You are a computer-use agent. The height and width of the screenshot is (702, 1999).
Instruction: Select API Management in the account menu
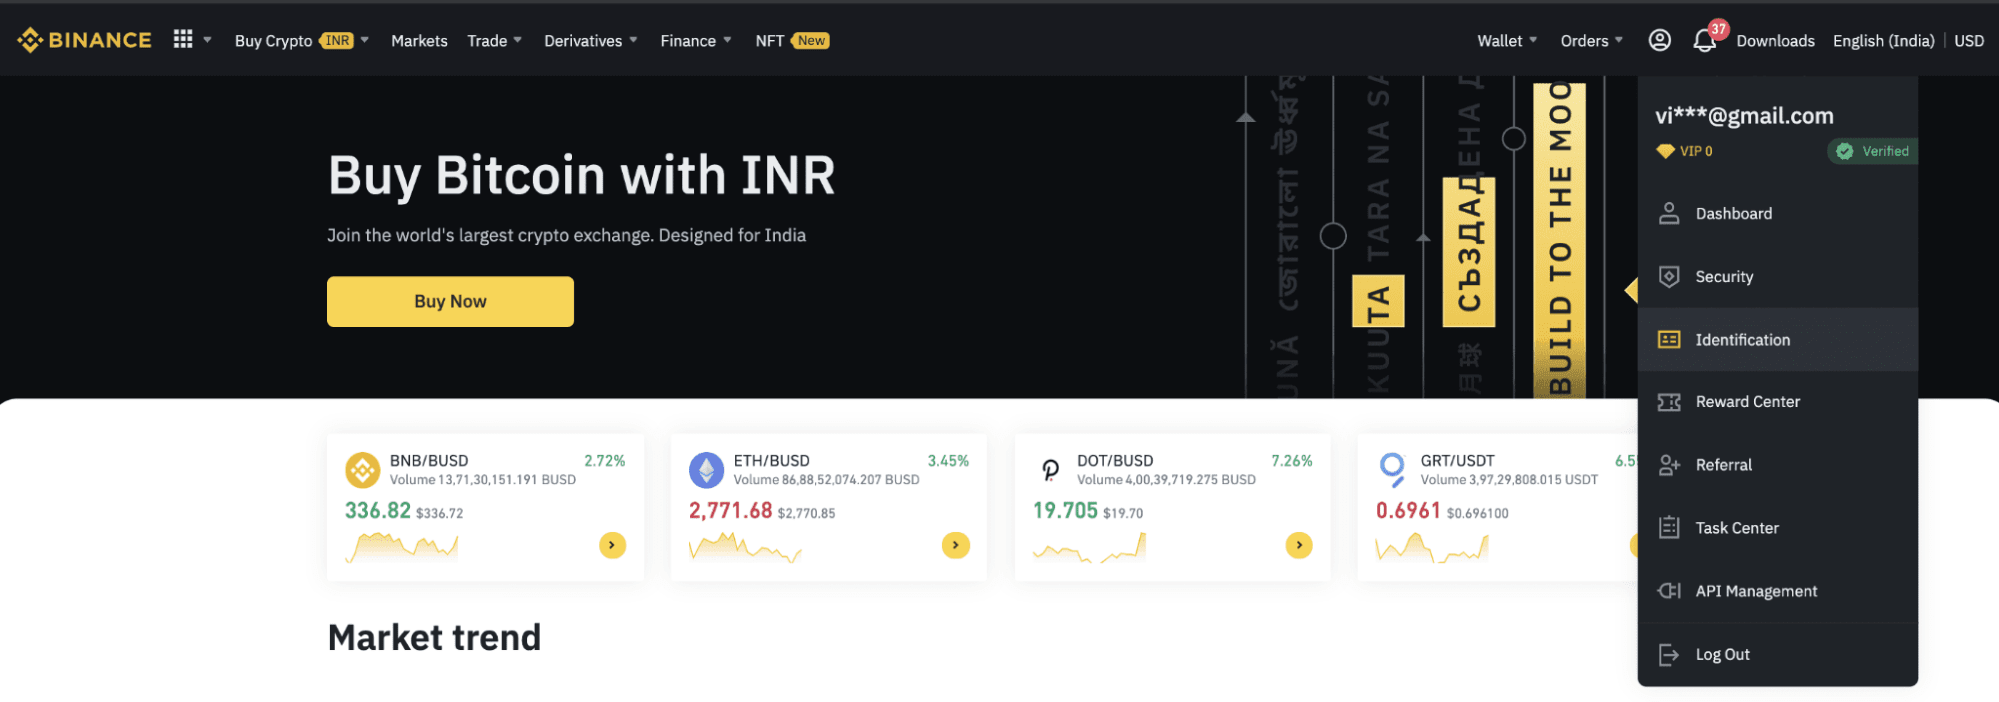pyautogui.click(x=1777, y=591)
